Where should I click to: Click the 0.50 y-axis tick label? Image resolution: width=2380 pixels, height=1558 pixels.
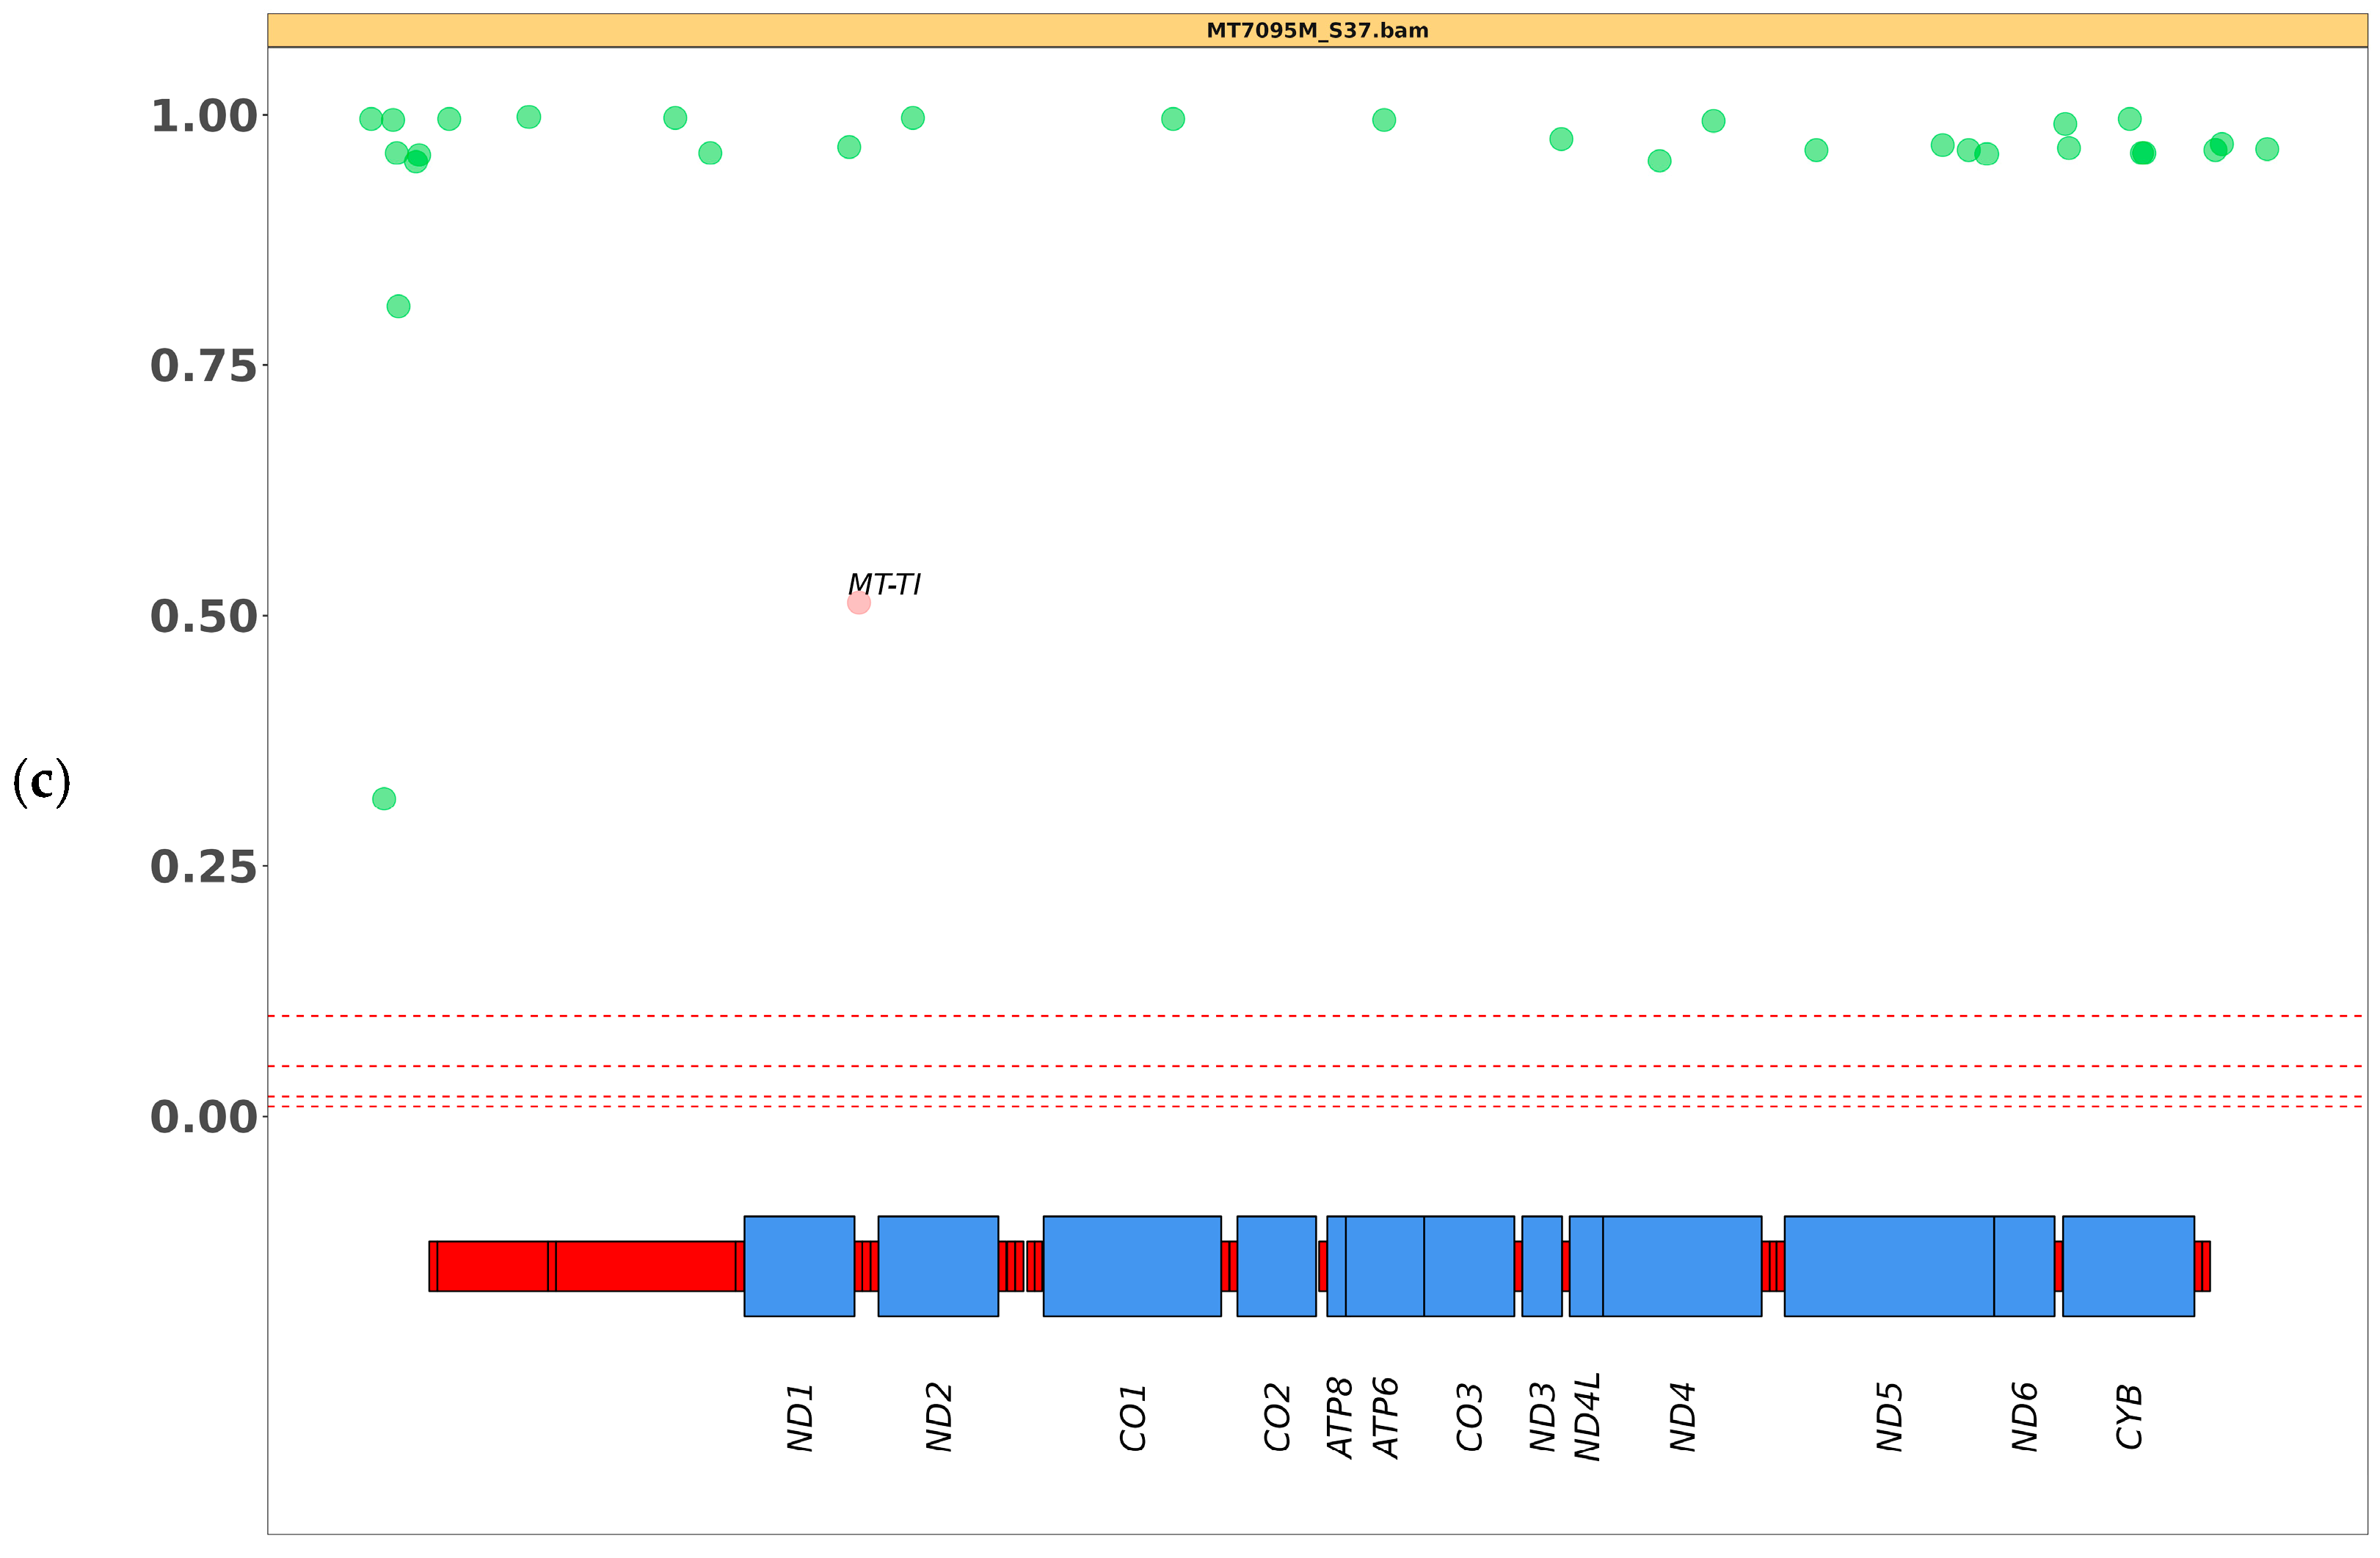click(203, 616)
